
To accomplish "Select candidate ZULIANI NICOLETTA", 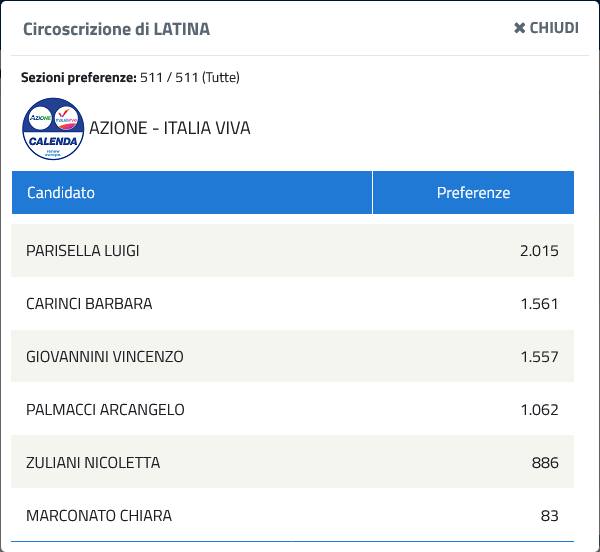I will (93, 462).
